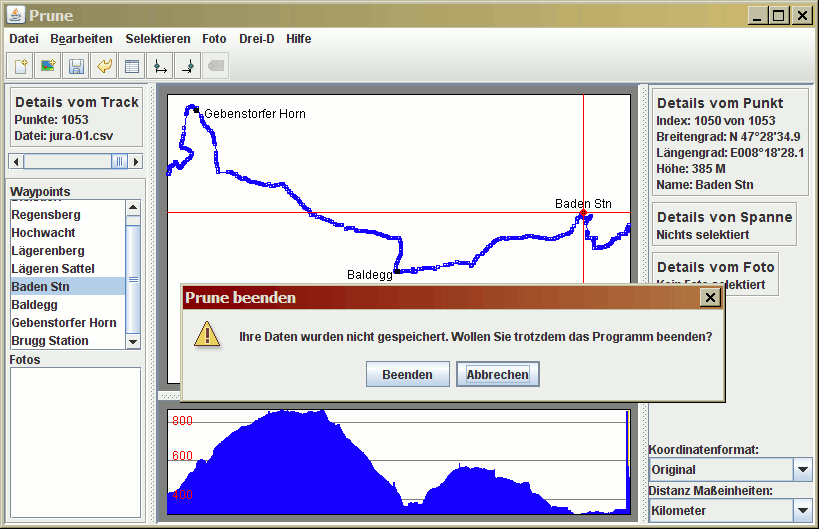Open the Distanz Maßeinheiten dropdown
Screen dimensions: 819x529
(802, 510)
